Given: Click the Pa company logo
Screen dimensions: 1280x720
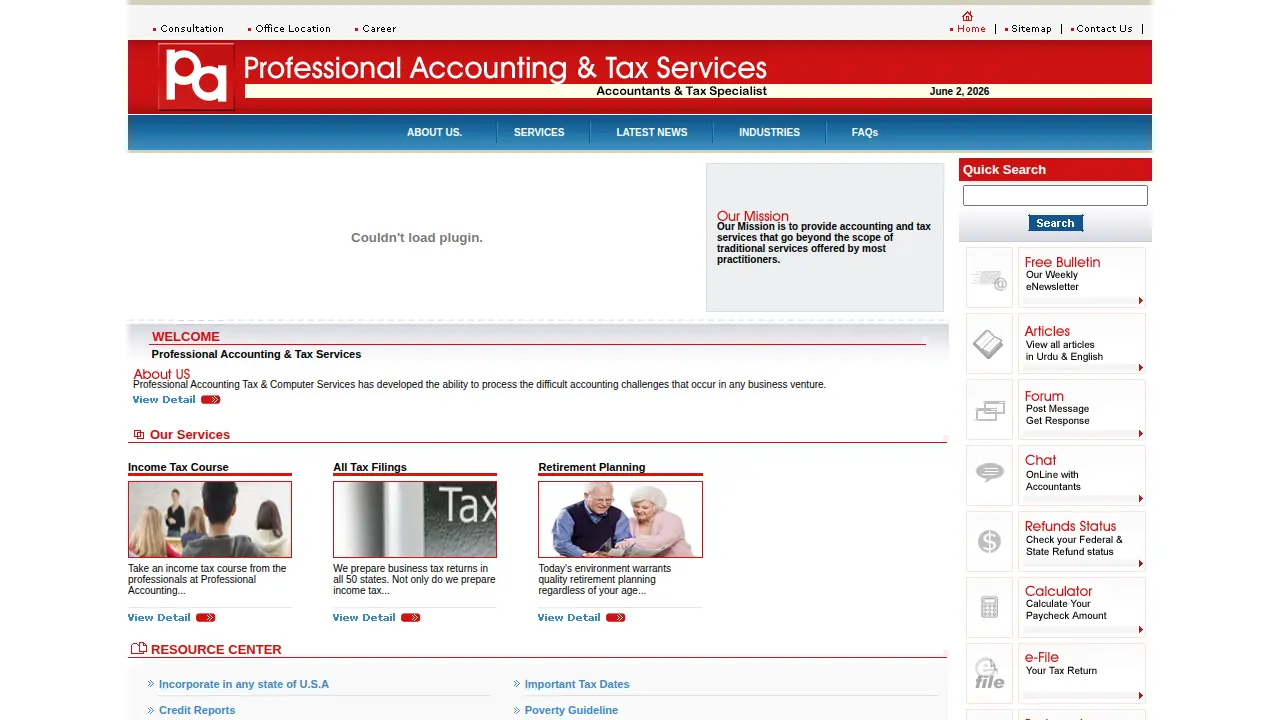Looking at the screenshot, I should 196,76.
